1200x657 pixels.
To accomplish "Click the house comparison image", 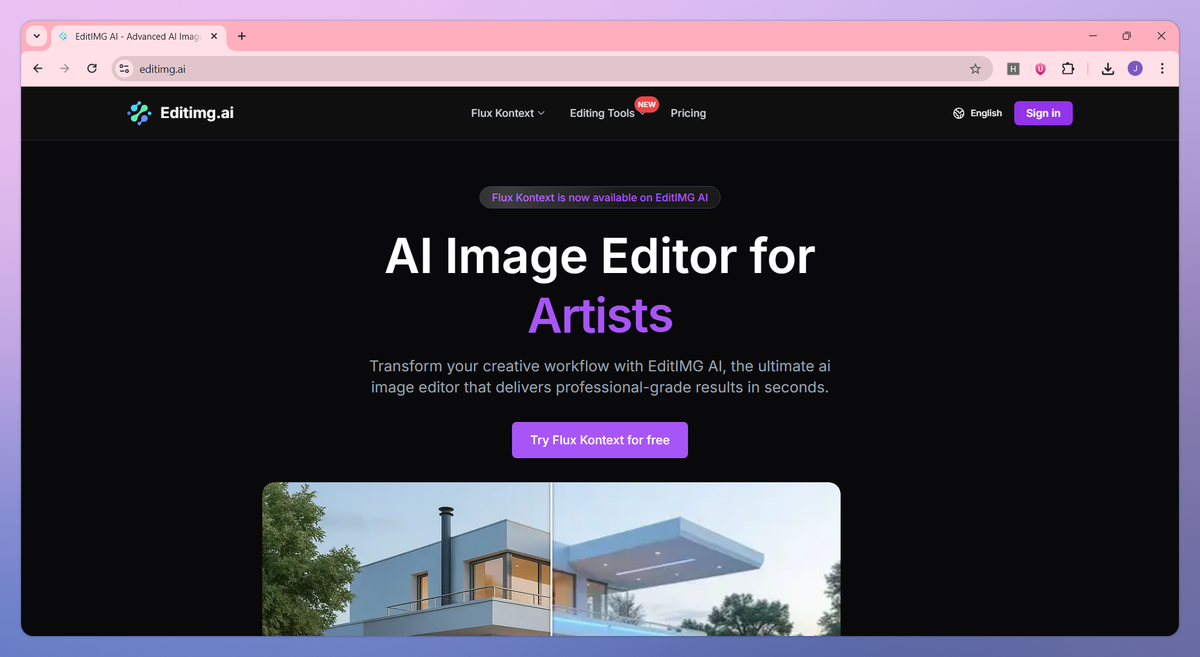I will (x=551, y=559).
